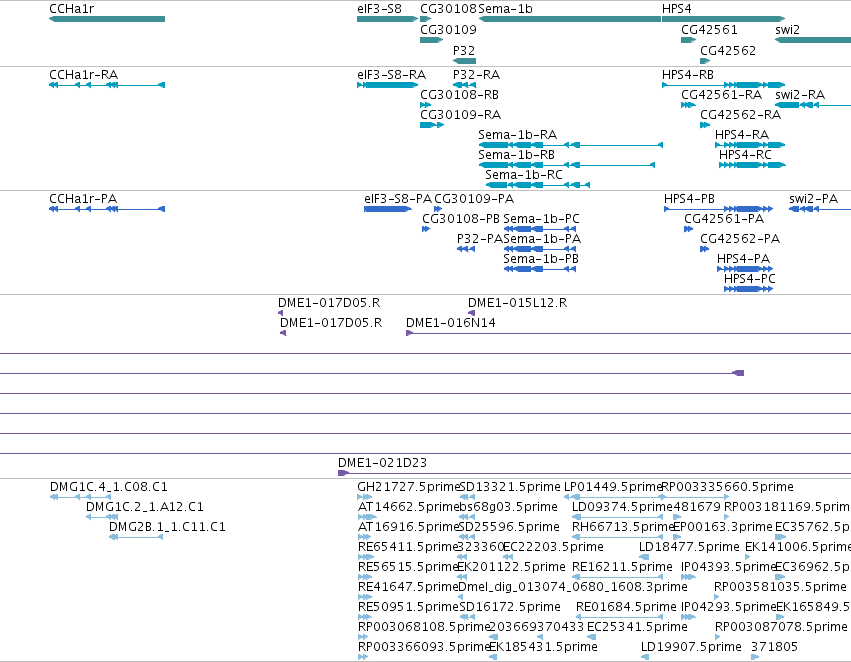Click LD09374.5prime EST label
Screen dimensions: 851x662
click(622, 507)
